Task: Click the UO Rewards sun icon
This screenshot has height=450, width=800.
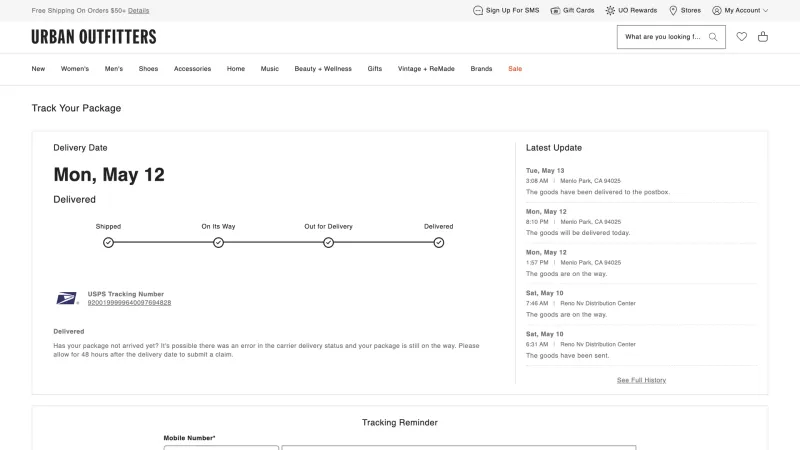Action: 610,10
